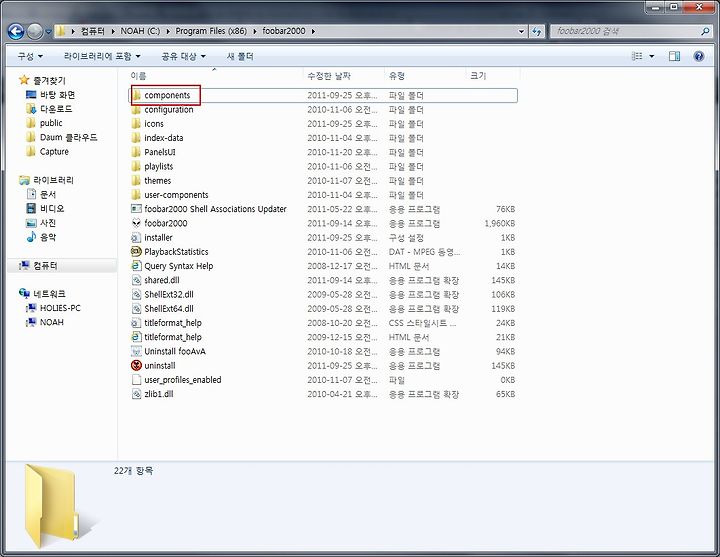The width and height of the screenshot is (720, 557).
Task: Open the recent pages dropdown next to Forward
Action: (48, 32)
